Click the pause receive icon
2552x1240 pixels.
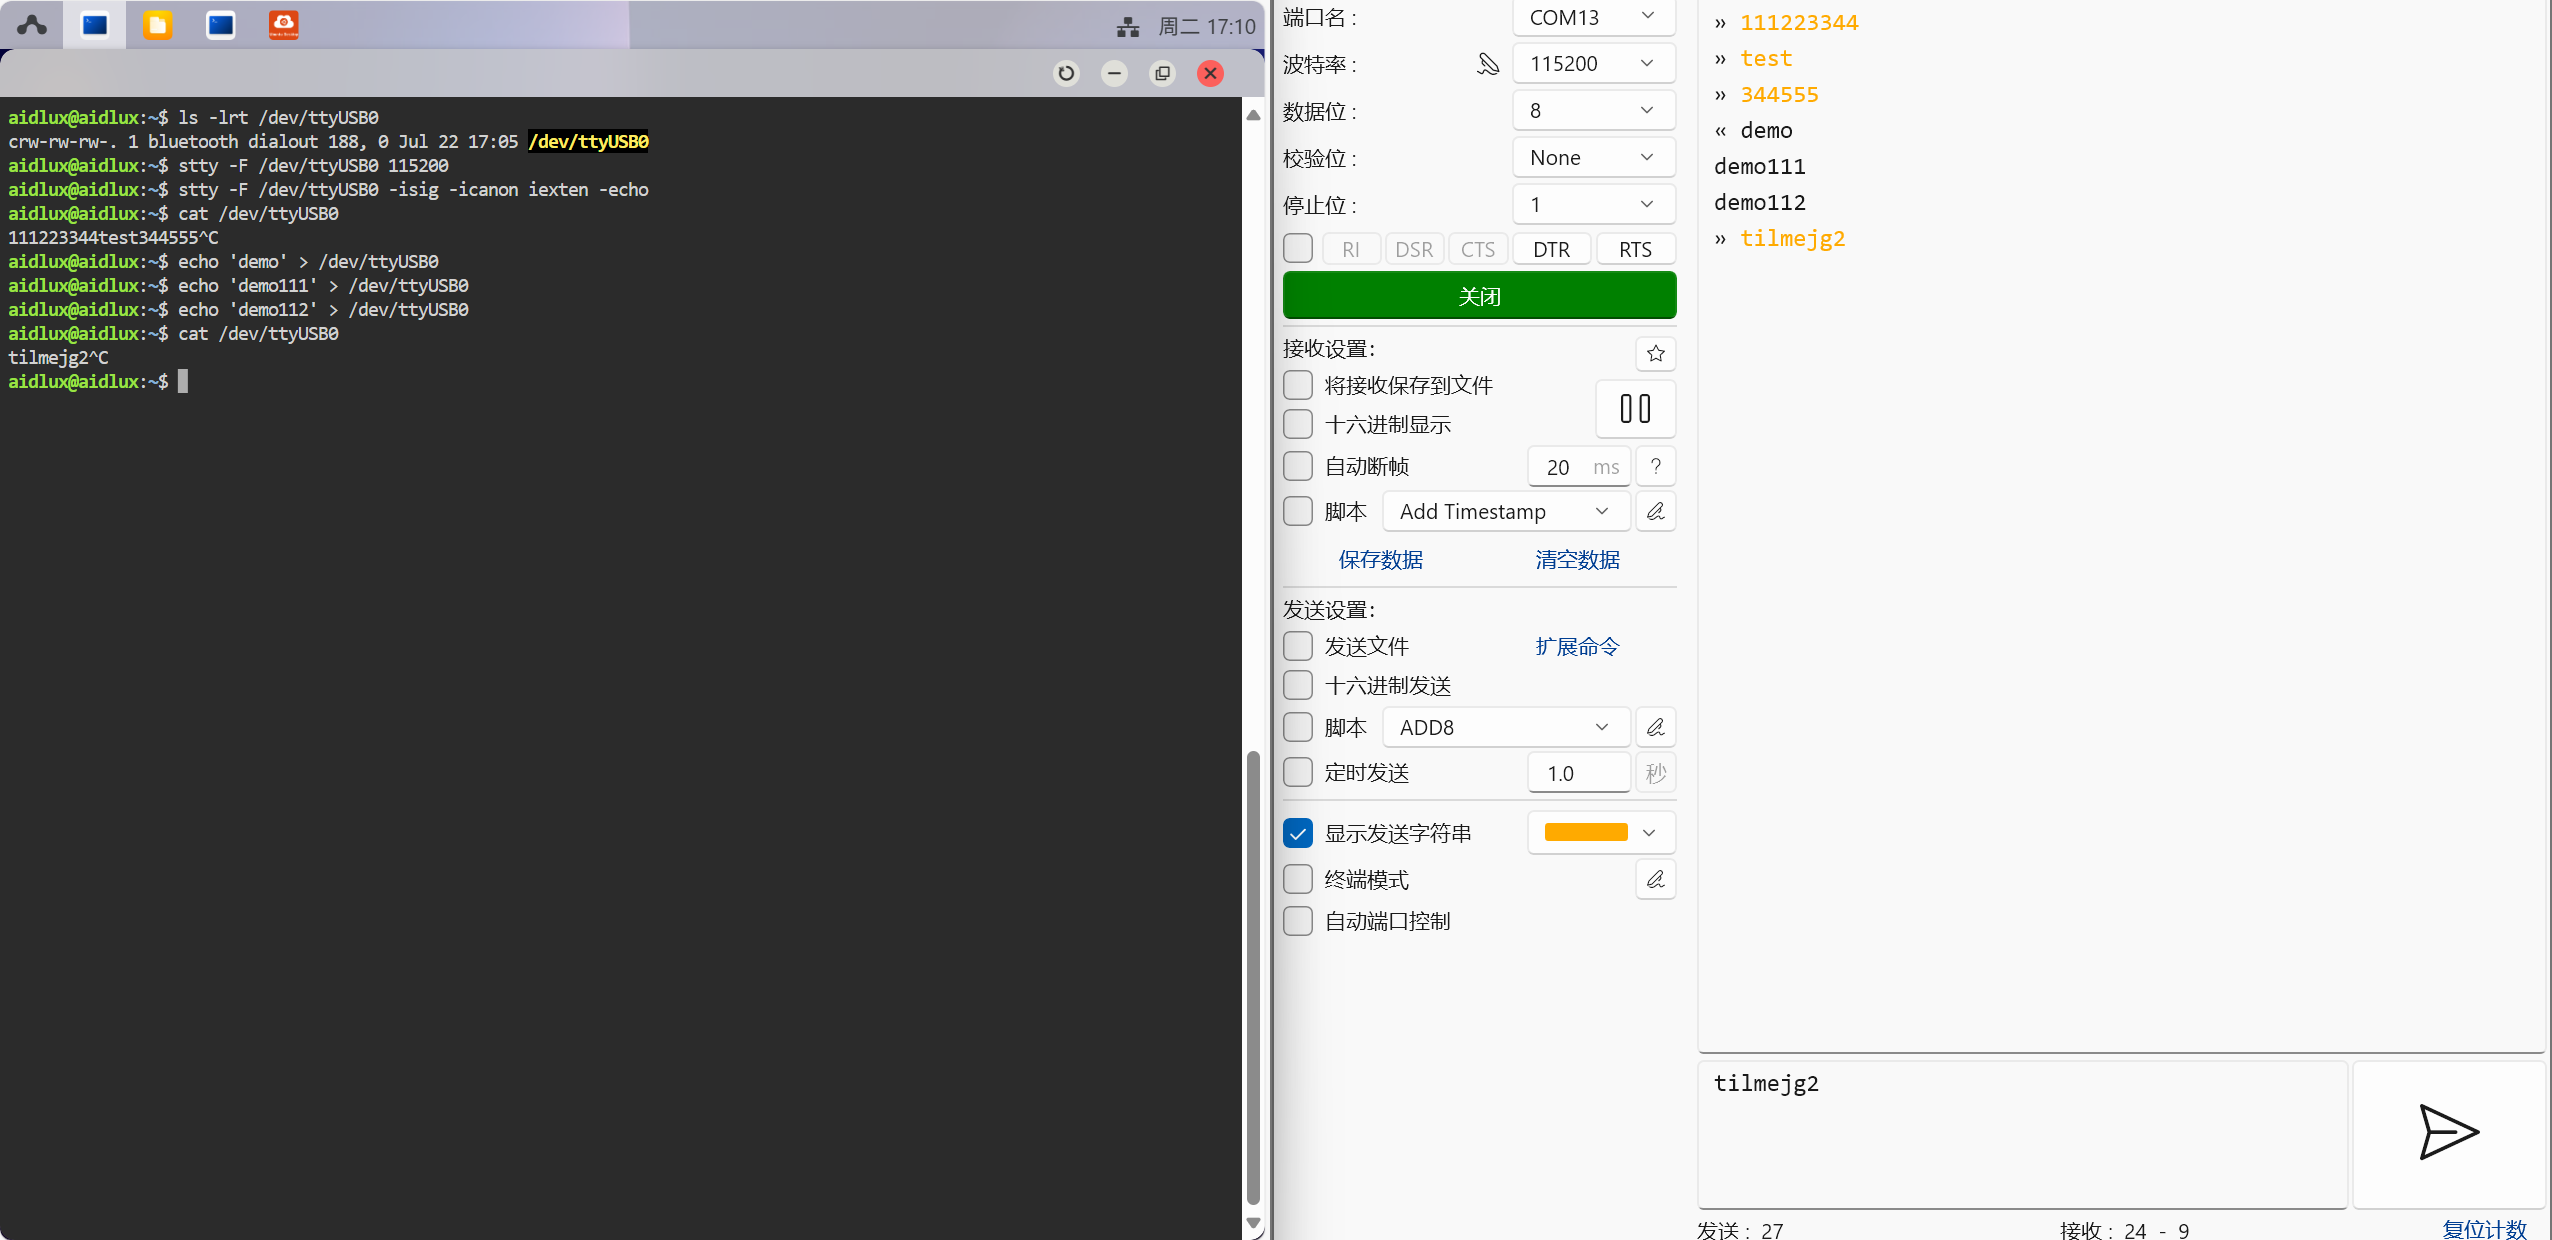coord(1635,408)
